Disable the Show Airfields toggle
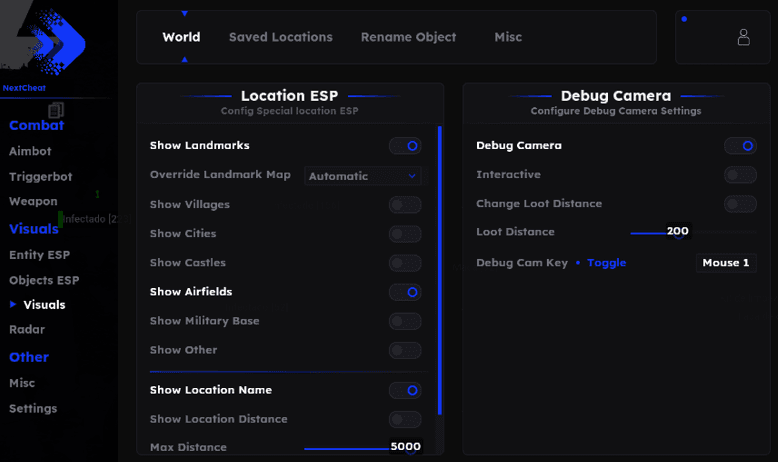This screenshot has width=778, height=462. point(405,292)
